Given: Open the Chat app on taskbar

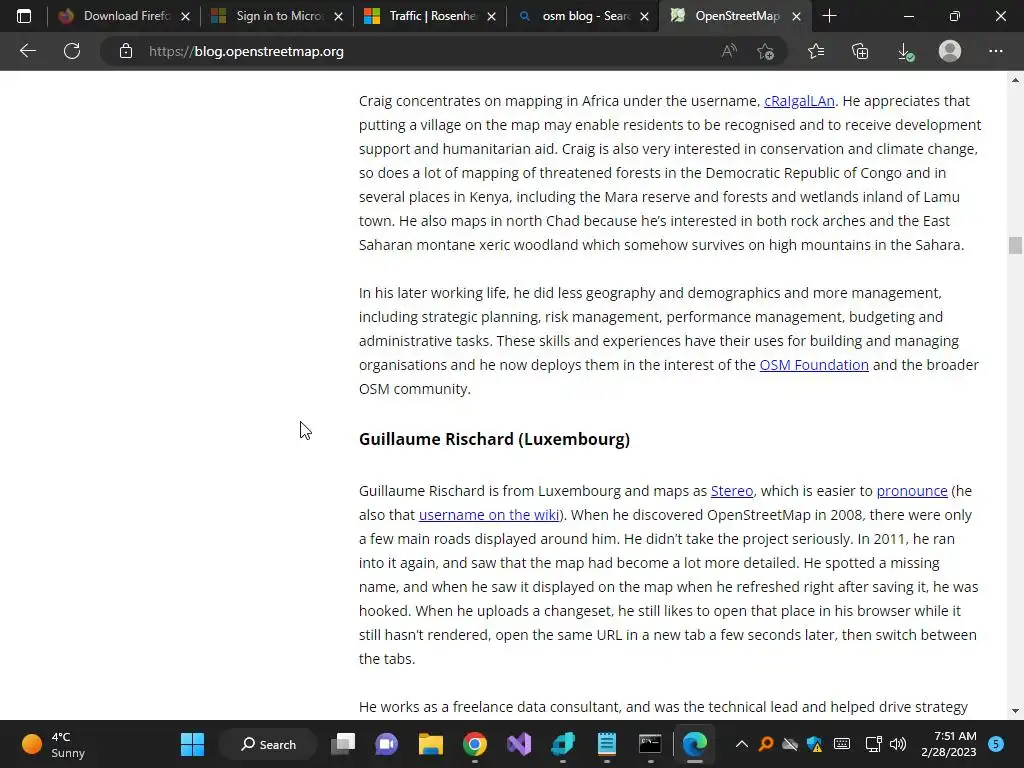Looking at the screenshot, I should (387, 744).
